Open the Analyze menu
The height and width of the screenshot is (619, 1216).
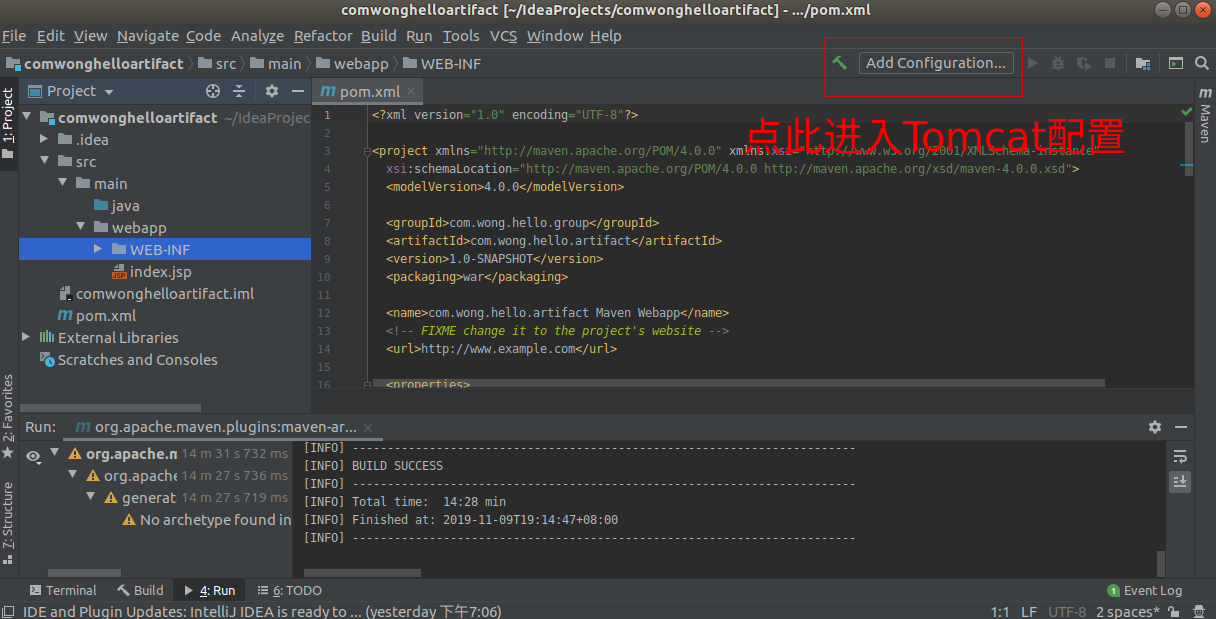pyautogui.click(x=257, y=36)
